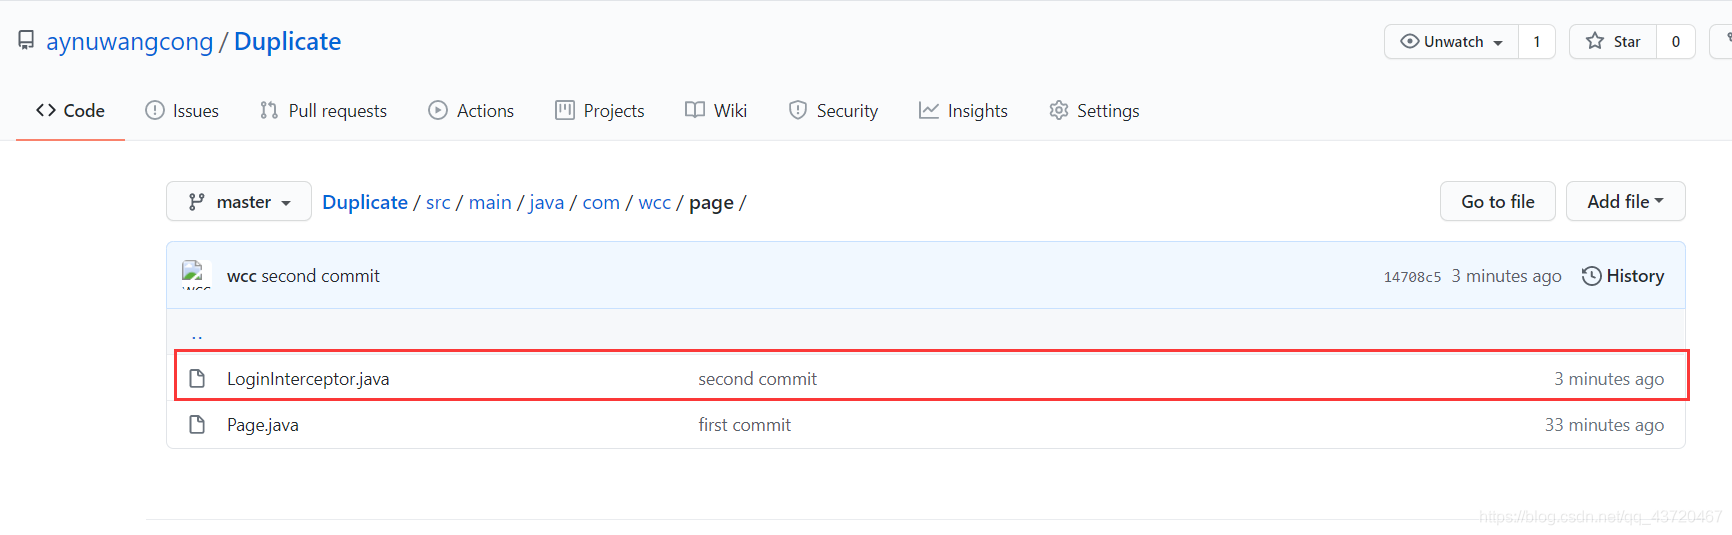
Task: Open the Projects tab
Action: coord(600,111)
